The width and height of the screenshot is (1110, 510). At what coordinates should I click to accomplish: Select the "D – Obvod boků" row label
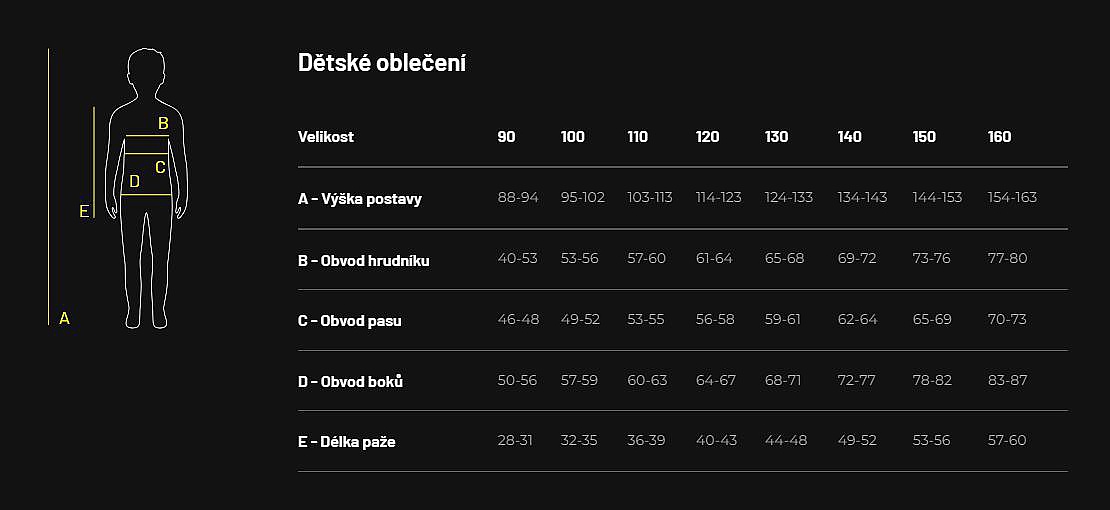(x=350, y=382)
